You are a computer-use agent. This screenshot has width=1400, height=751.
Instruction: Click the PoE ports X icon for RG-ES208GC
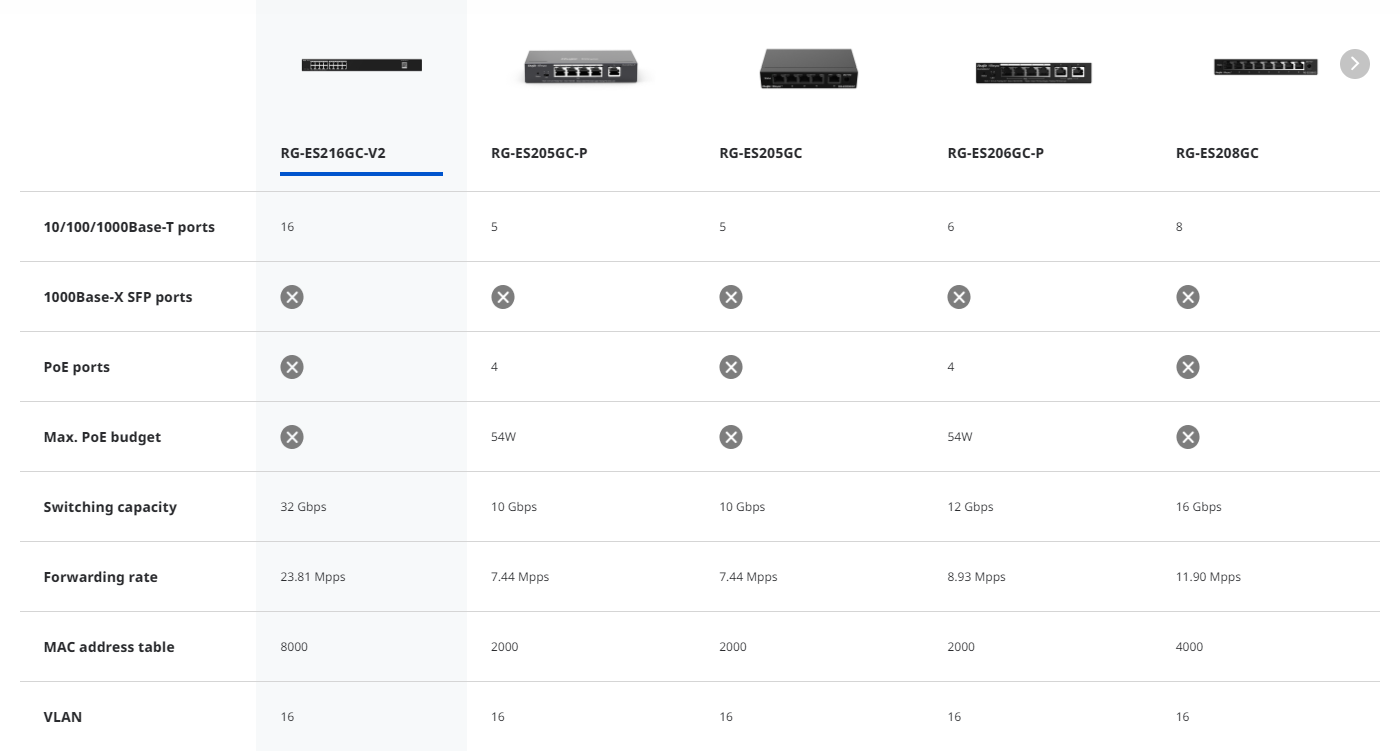click(x=1187, y=367)
